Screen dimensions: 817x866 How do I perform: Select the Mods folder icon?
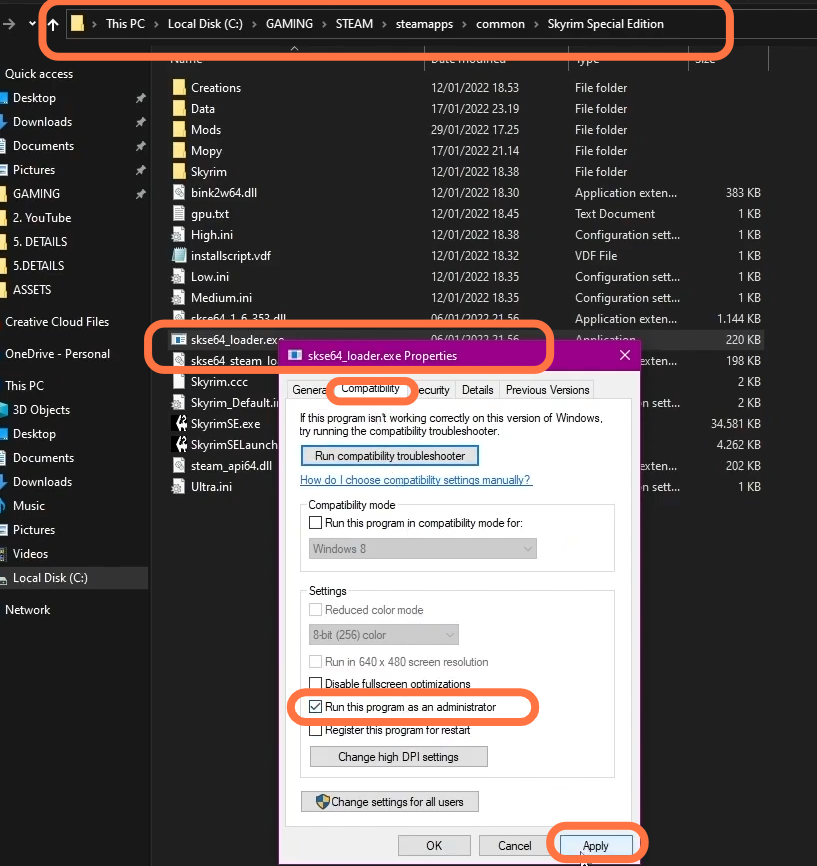(x=178, y=129)
